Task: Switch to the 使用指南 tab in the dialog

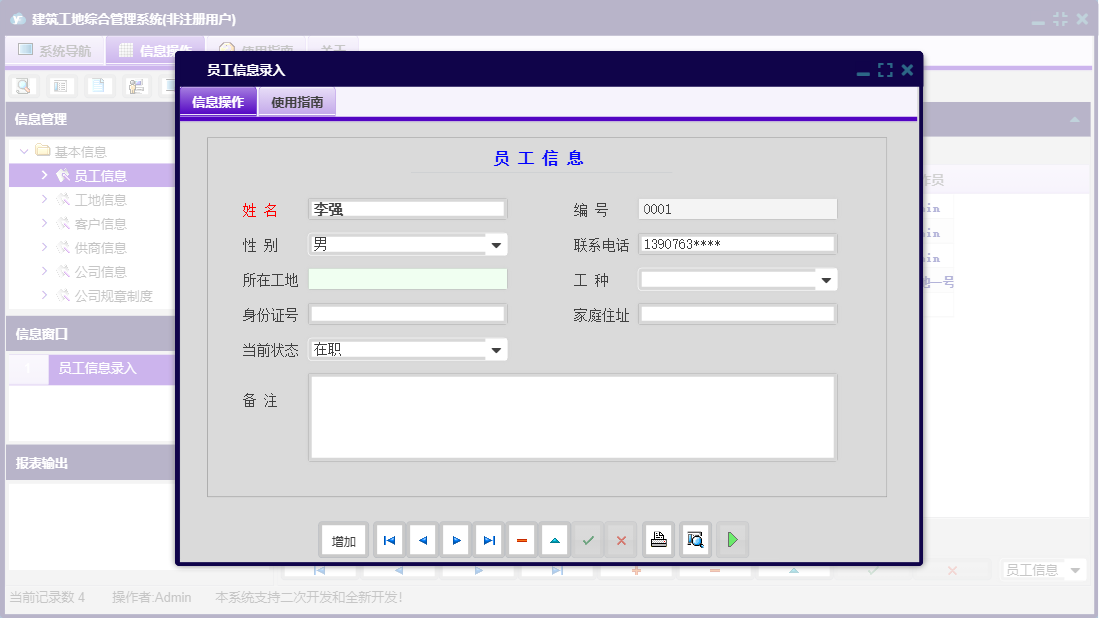Action: coord(296,101)
